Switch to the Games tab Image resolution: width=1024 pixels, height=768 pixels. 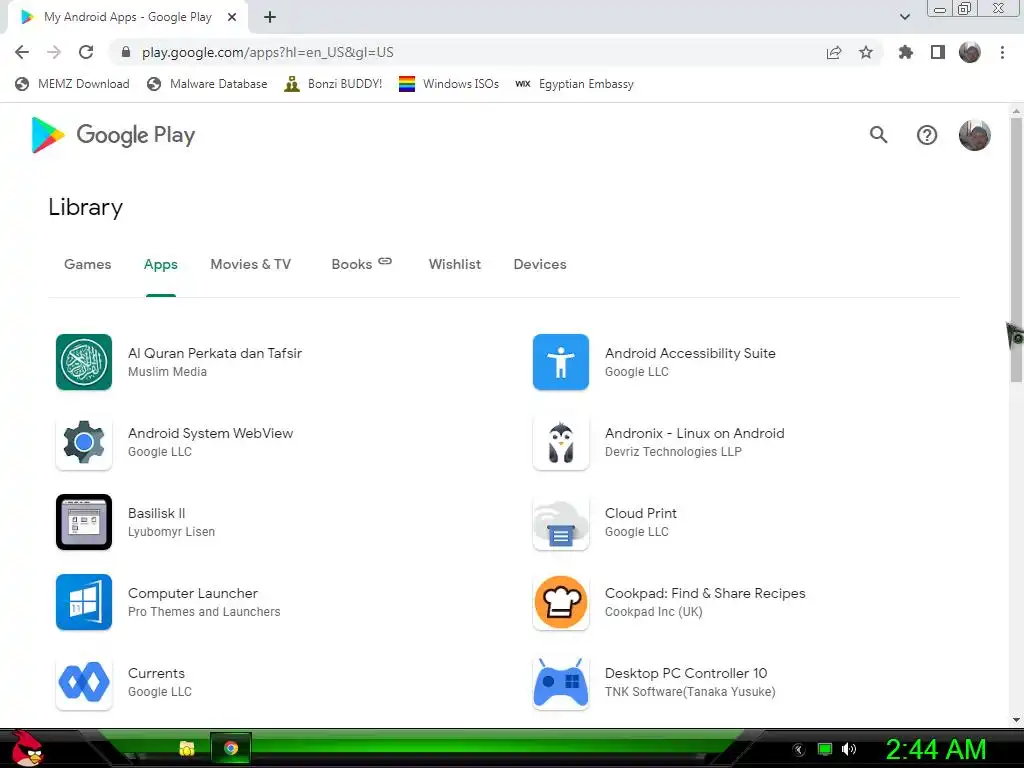tap(88, 264)
